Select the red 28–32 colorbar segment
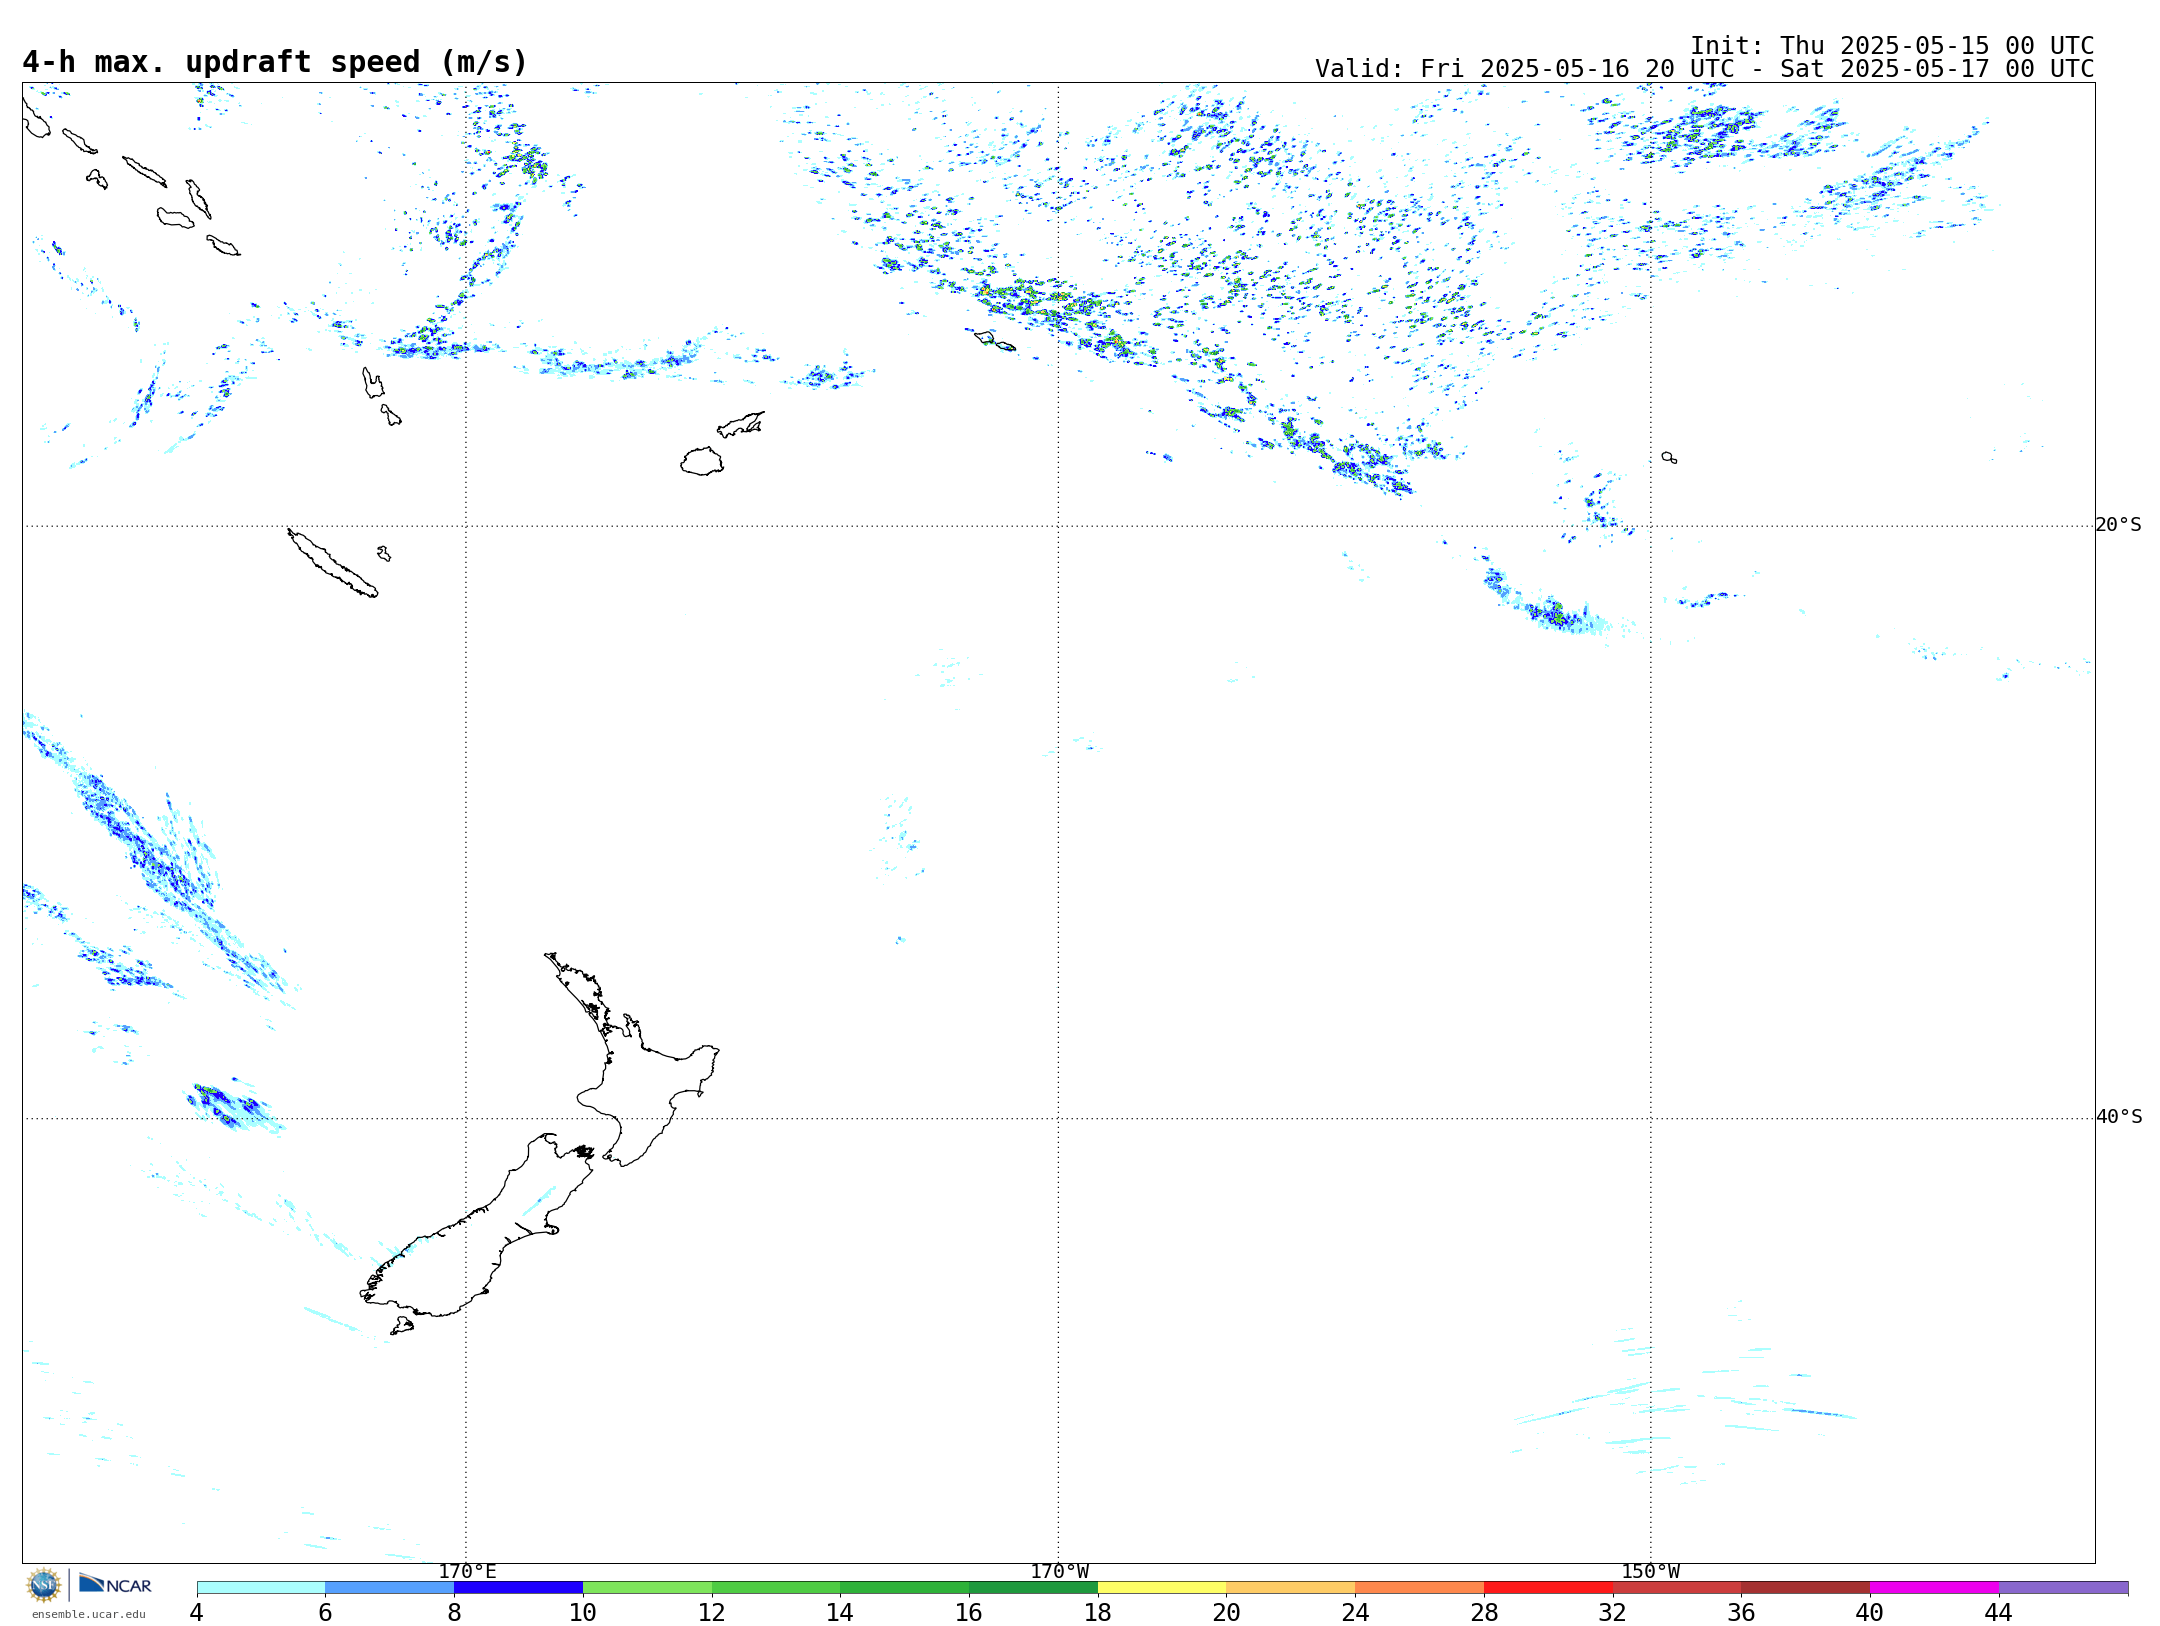The height and width of the screenshot is (1626, 2160). (x=1548, y=1588)
